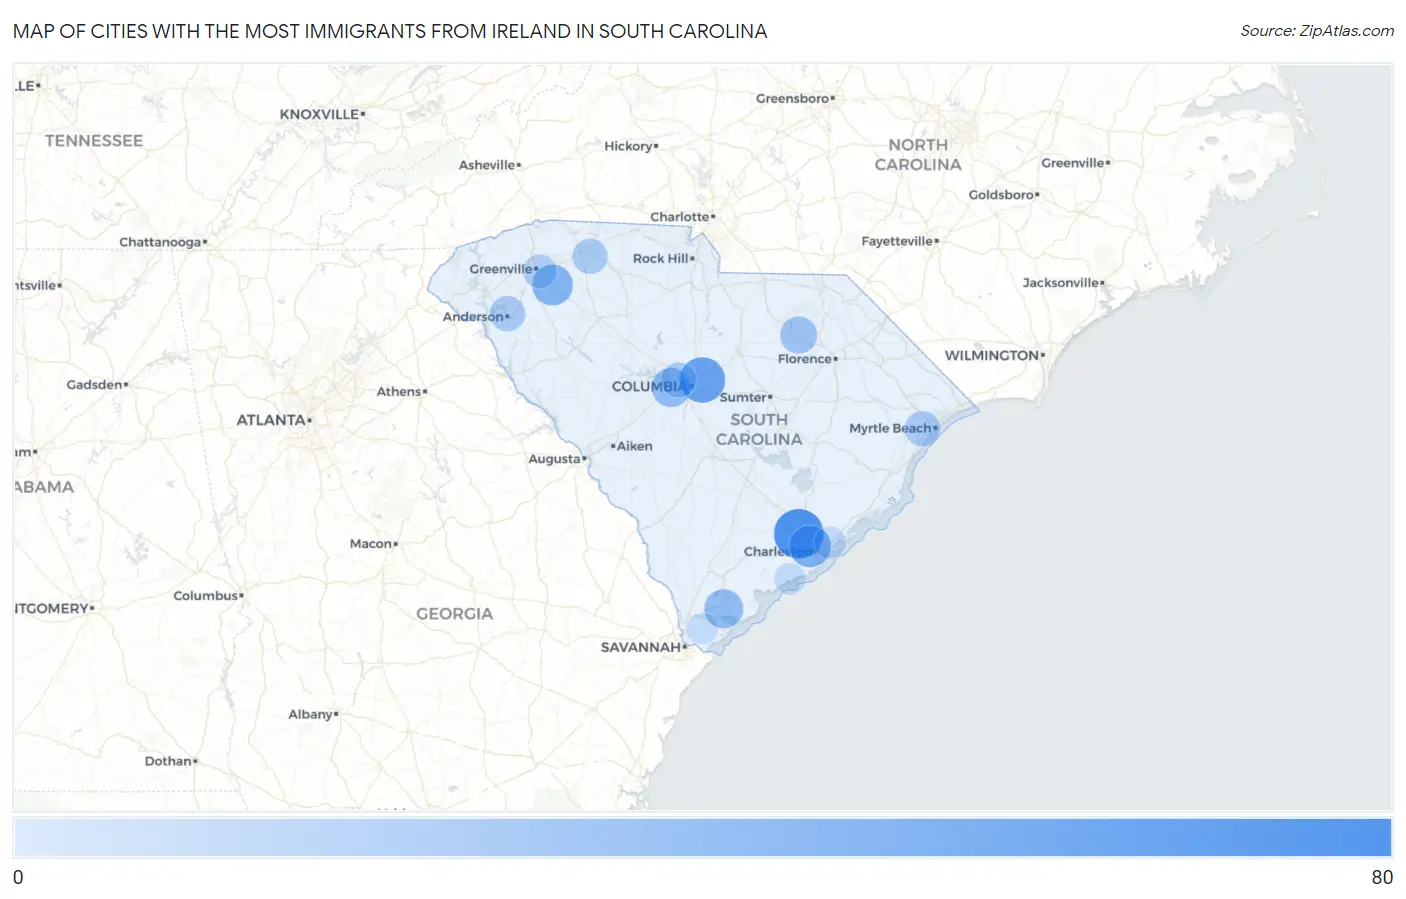This screenshot has width=1406, height=899.
Task: Click the bubble north of Florence
Action: point(798,335)
